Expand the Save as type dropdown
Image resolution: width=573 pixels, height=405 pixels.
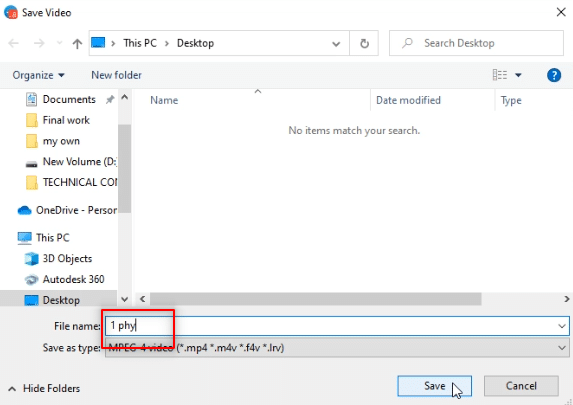562,348
